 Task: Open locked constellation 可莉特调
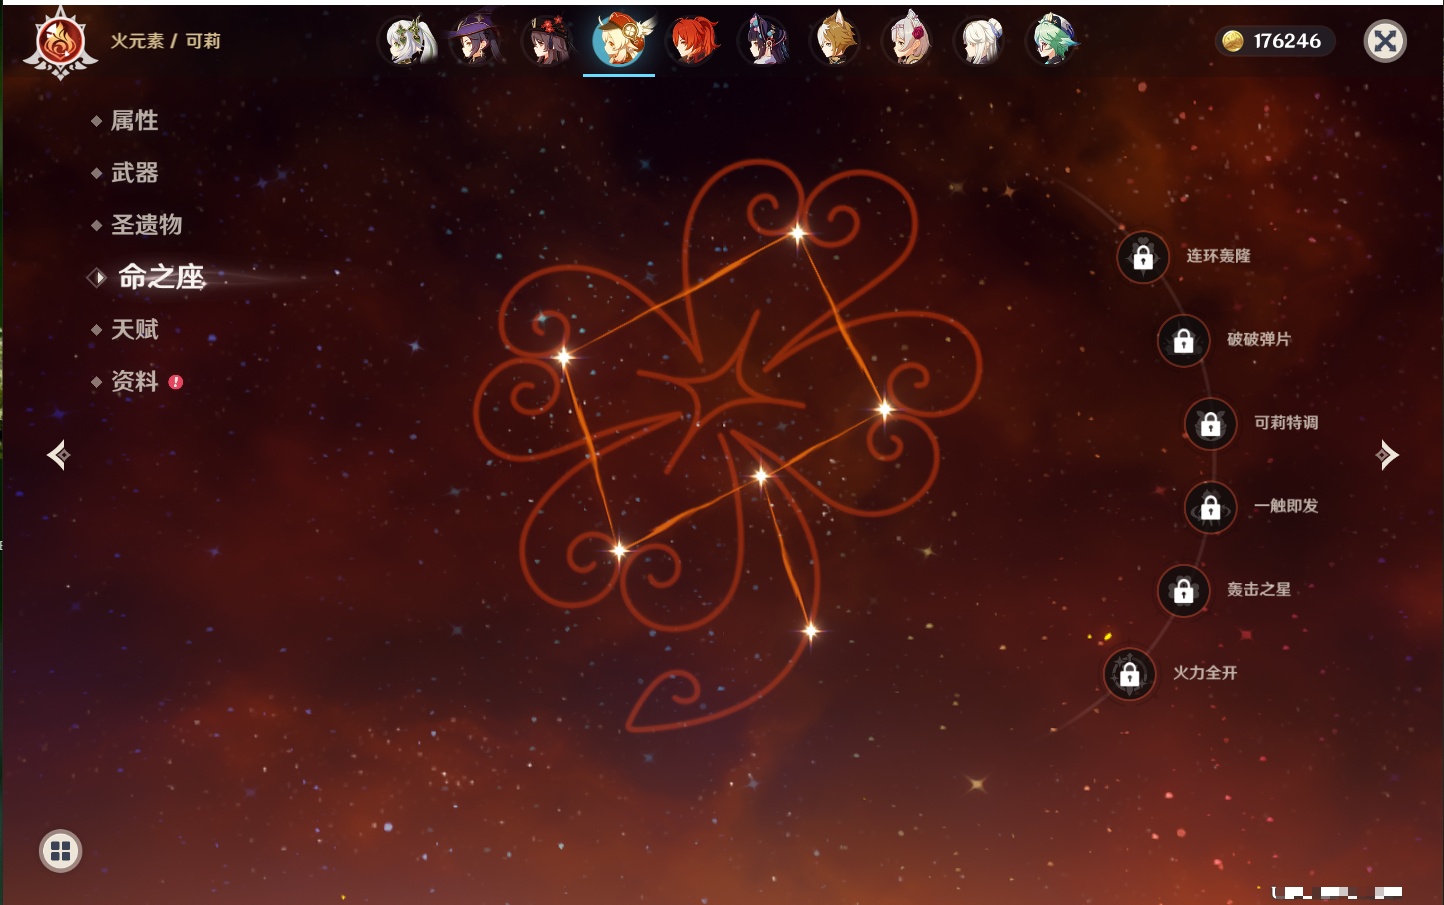tap(1211, 423)
